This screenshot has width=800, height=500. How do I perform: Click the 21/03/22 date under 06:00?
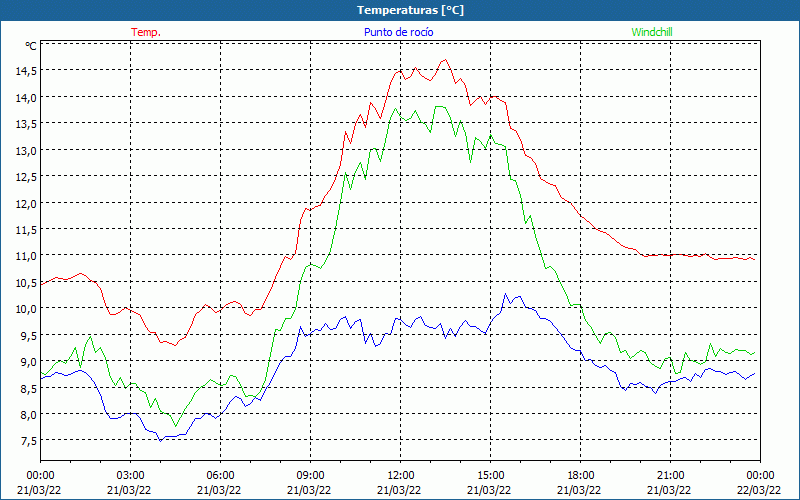pyautogui.click(x=219, y=490)
